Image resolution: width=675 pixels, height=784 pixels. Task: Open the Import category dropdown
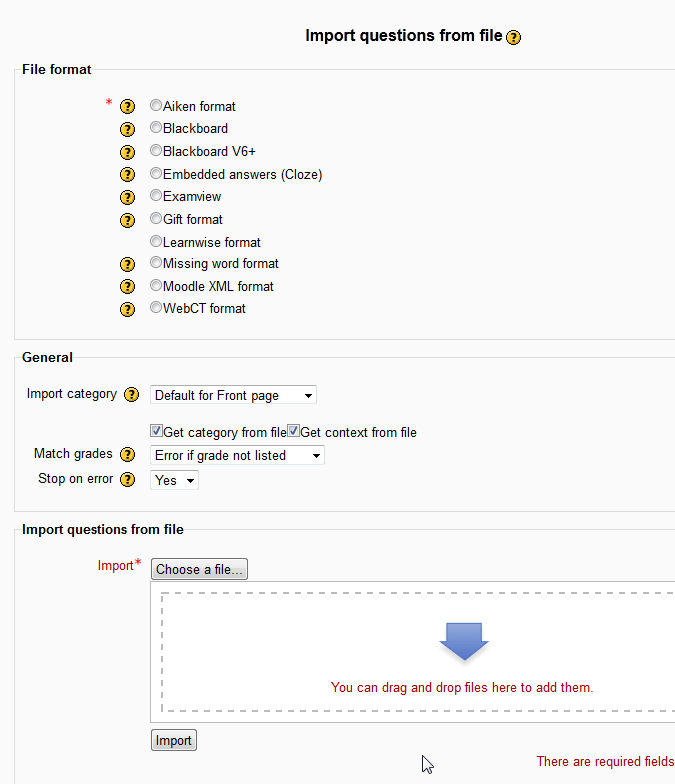(x=233, y=395)
